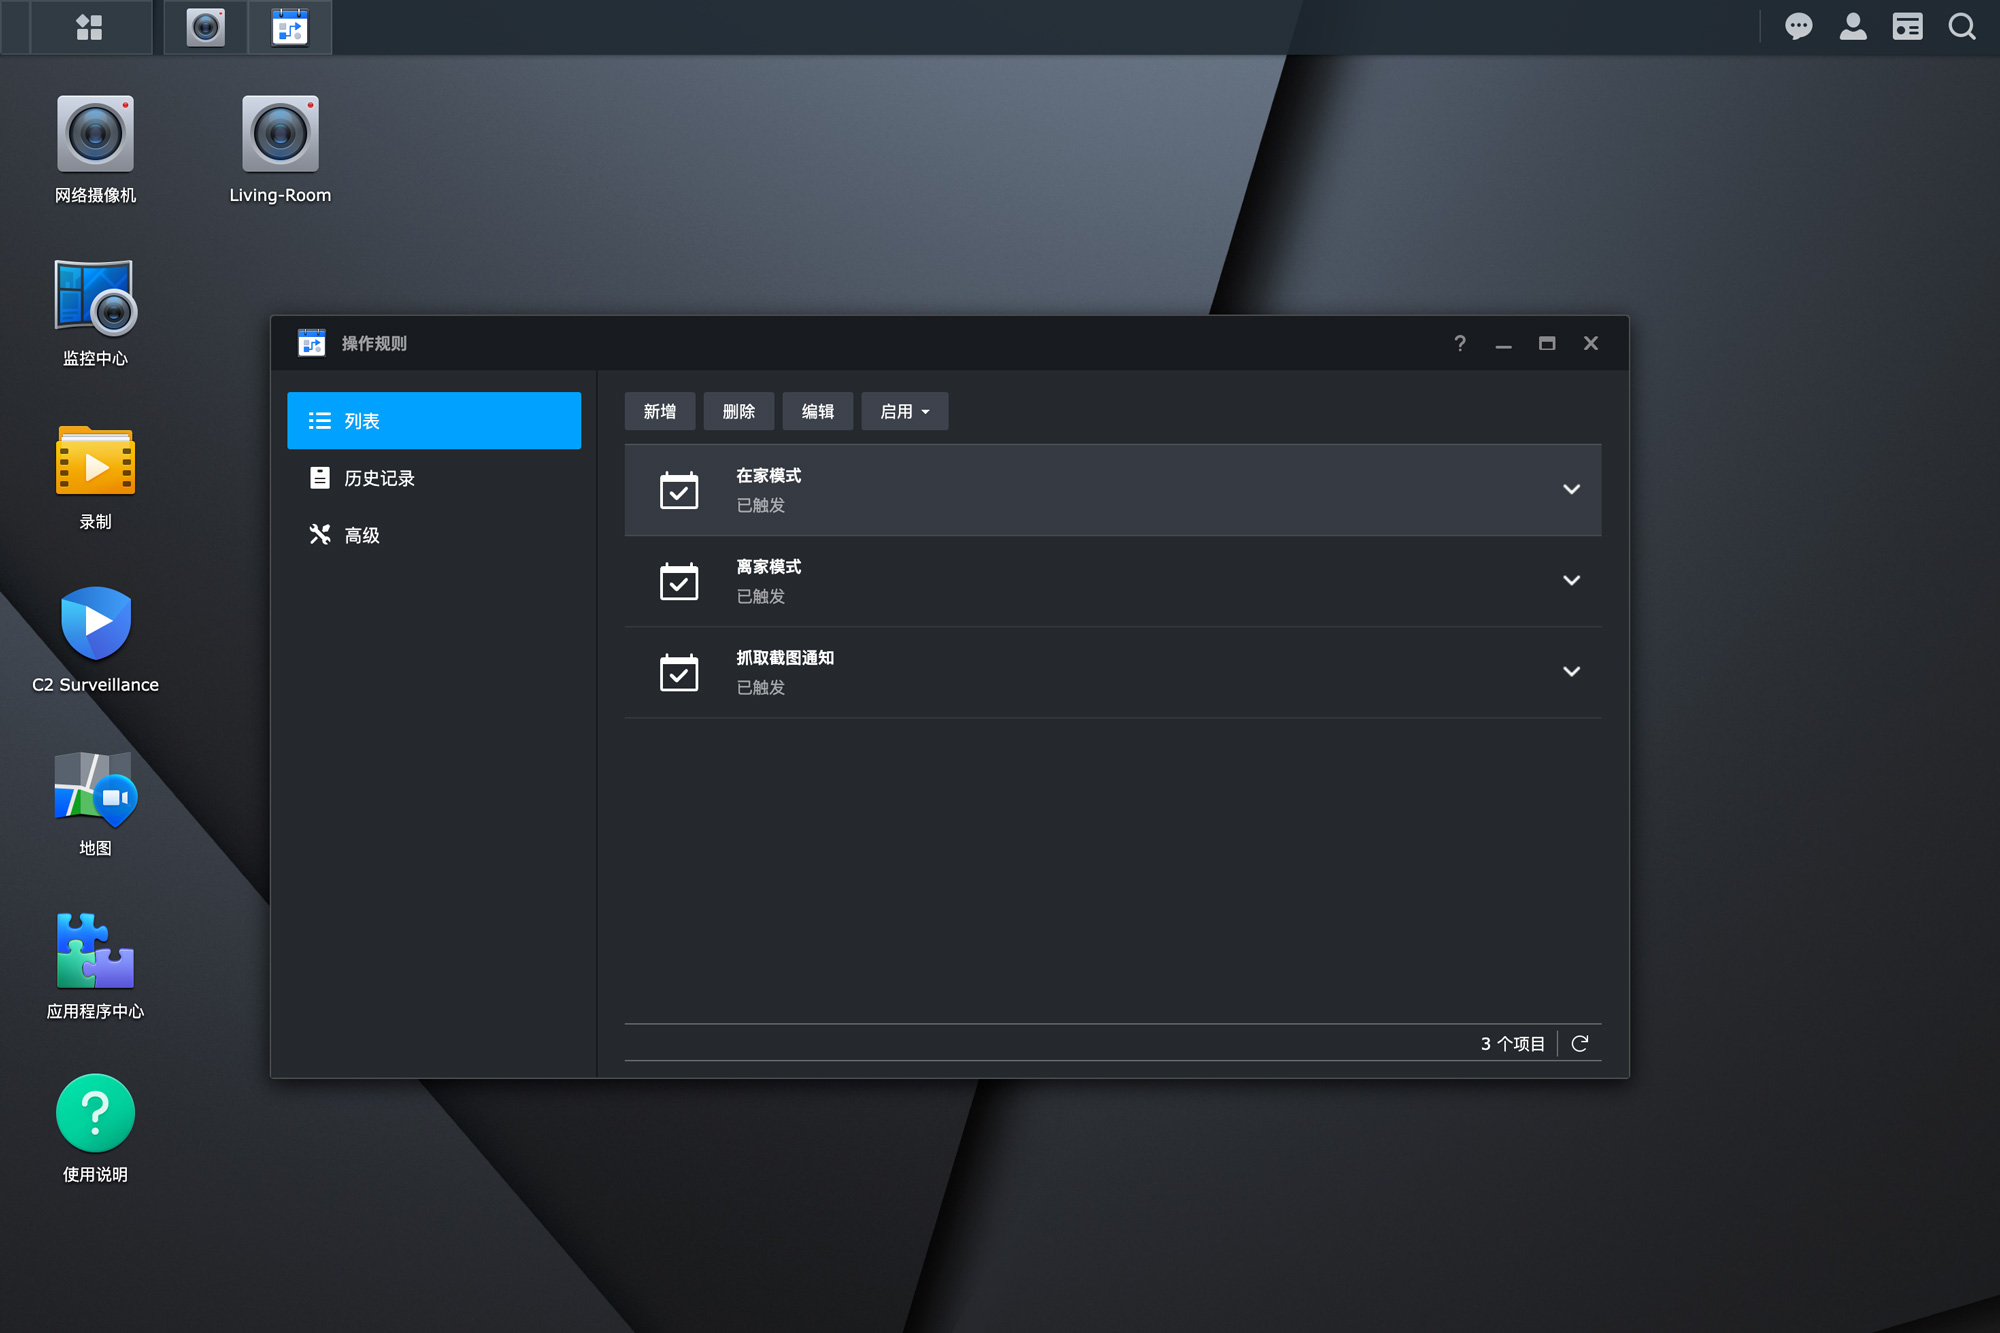2000x1333 pixels.
Task: Close the 操作规则 window
Action: tap(1591, 343)
